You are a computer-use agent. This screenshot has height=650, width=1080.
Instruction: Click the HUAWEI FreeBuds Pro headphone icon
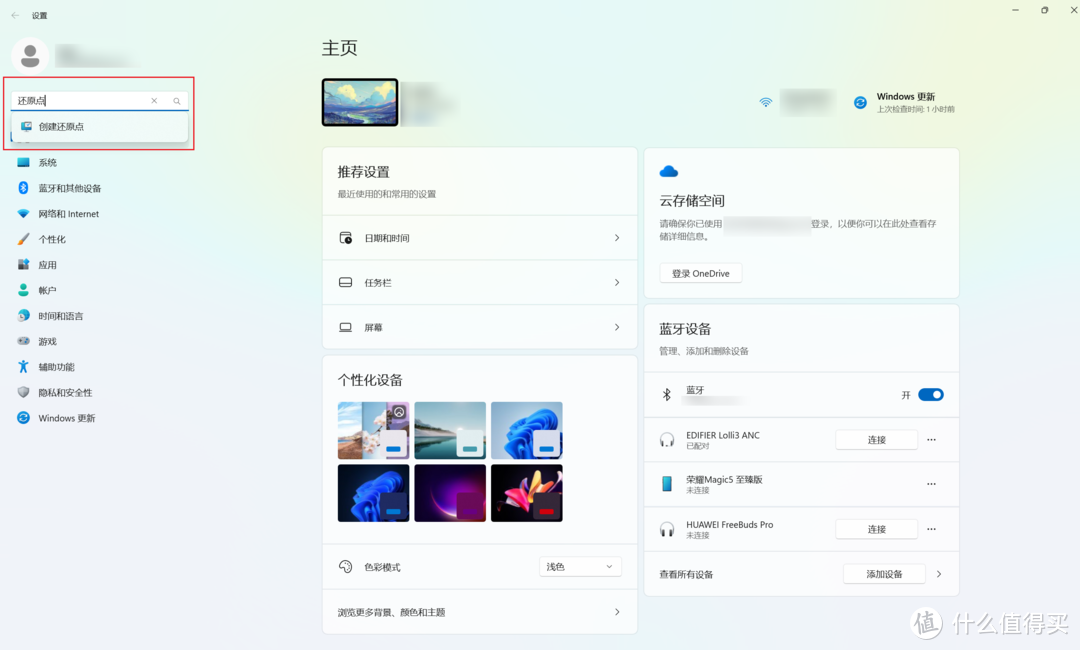pos(667,529)
